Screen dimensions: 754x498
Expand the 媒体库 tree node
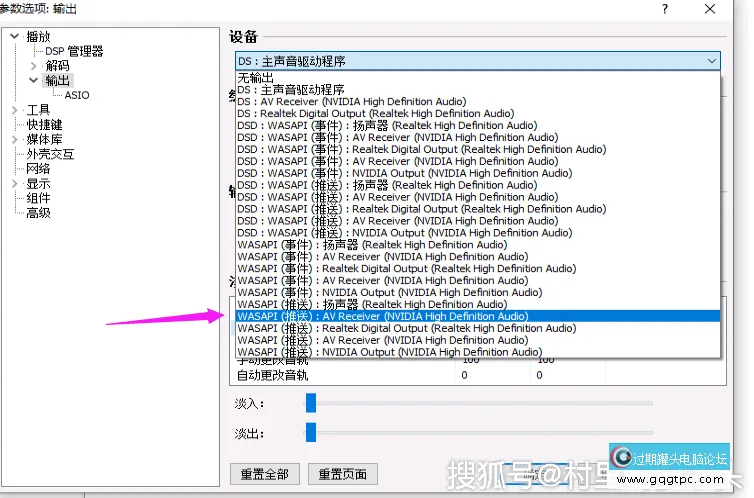[x=14, y=139]
